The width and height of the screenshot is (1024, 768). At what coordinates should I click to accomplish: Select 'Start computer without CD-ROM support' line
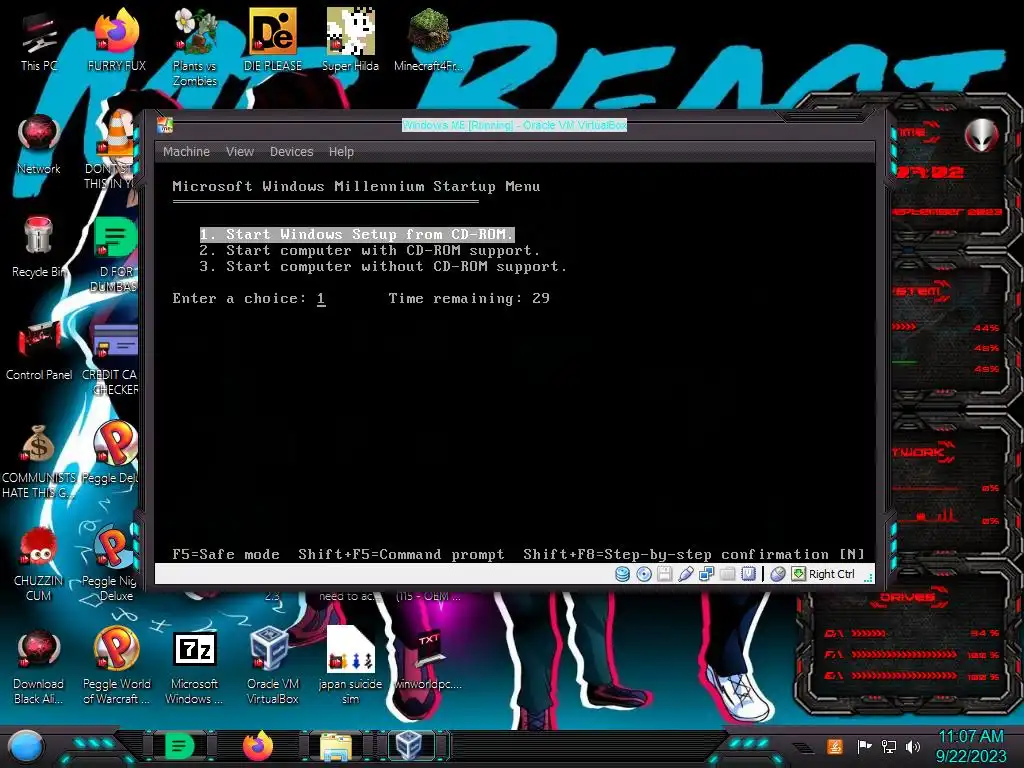coord(383,266)
